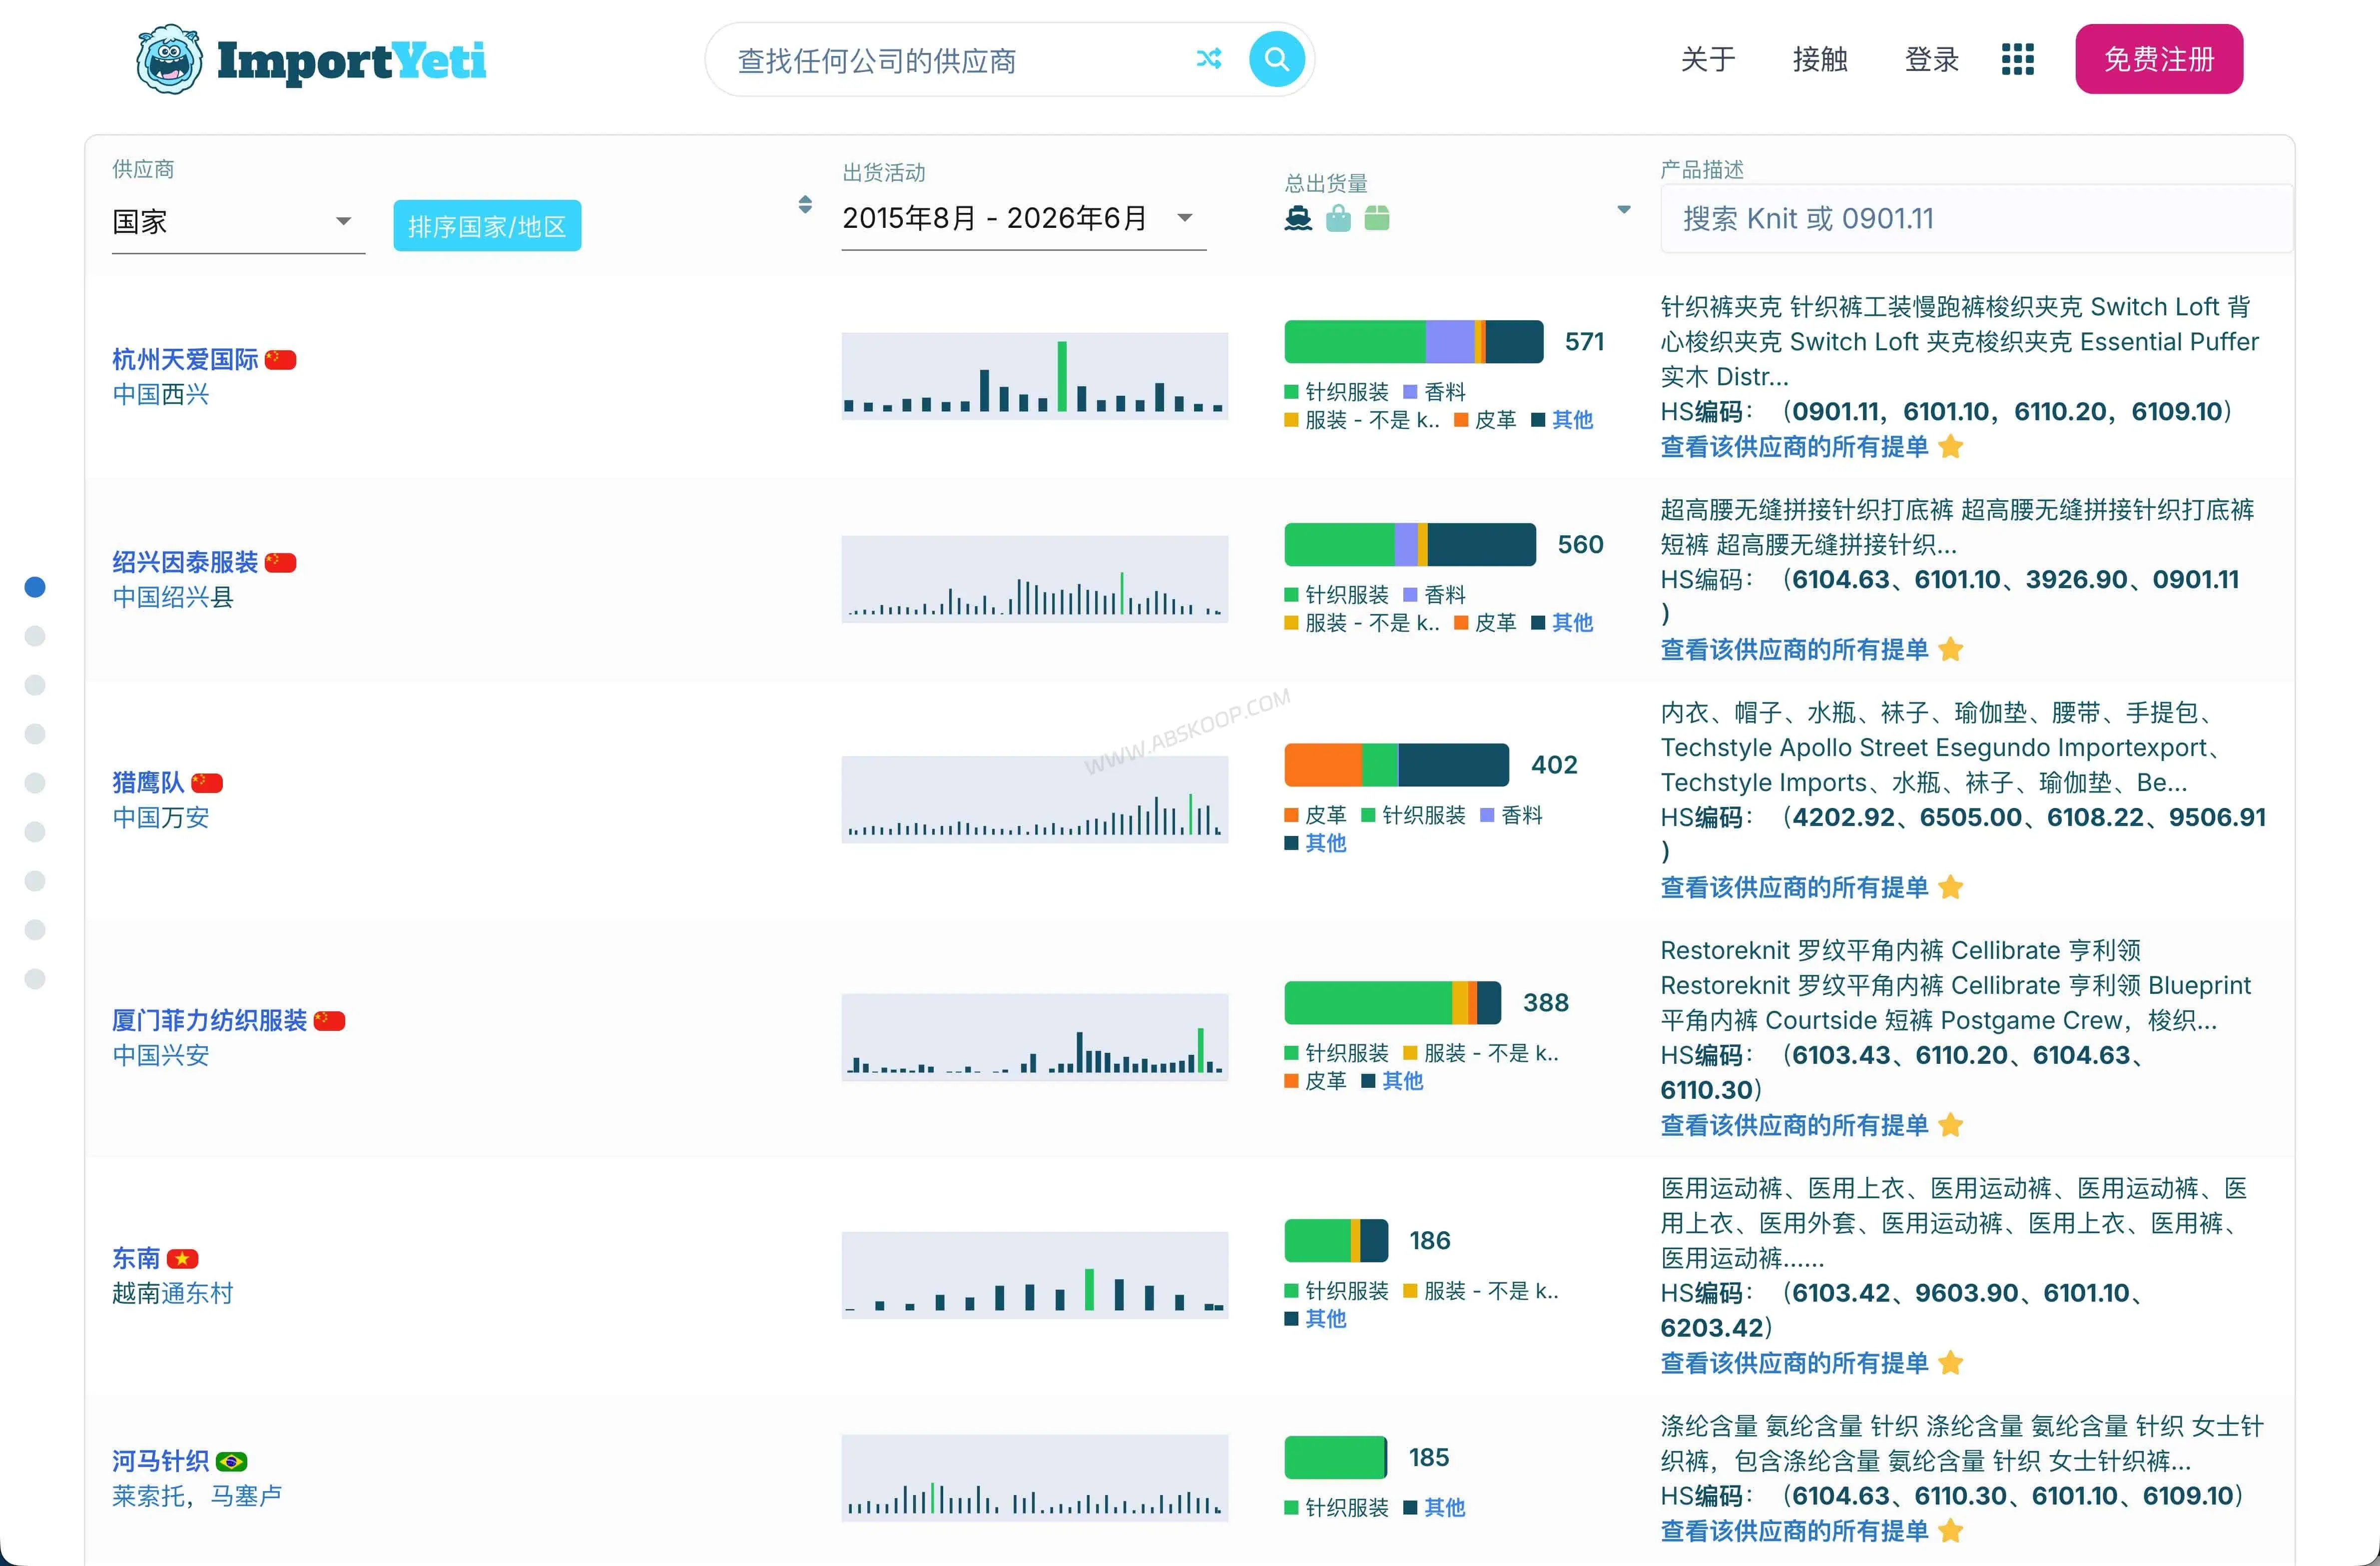
Task: Click the 越南通东村 location text
Action: tap(173, 1294)
